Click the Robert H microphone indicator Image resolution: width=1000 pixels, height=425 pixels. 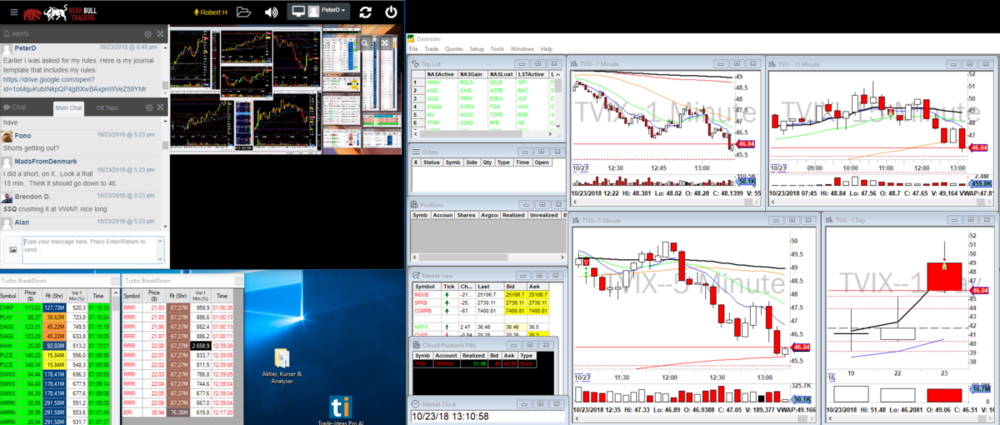[x=209, y=12]
